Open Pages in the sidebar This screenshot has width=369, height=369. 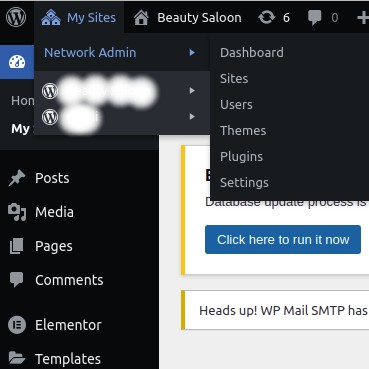(54, 246)
